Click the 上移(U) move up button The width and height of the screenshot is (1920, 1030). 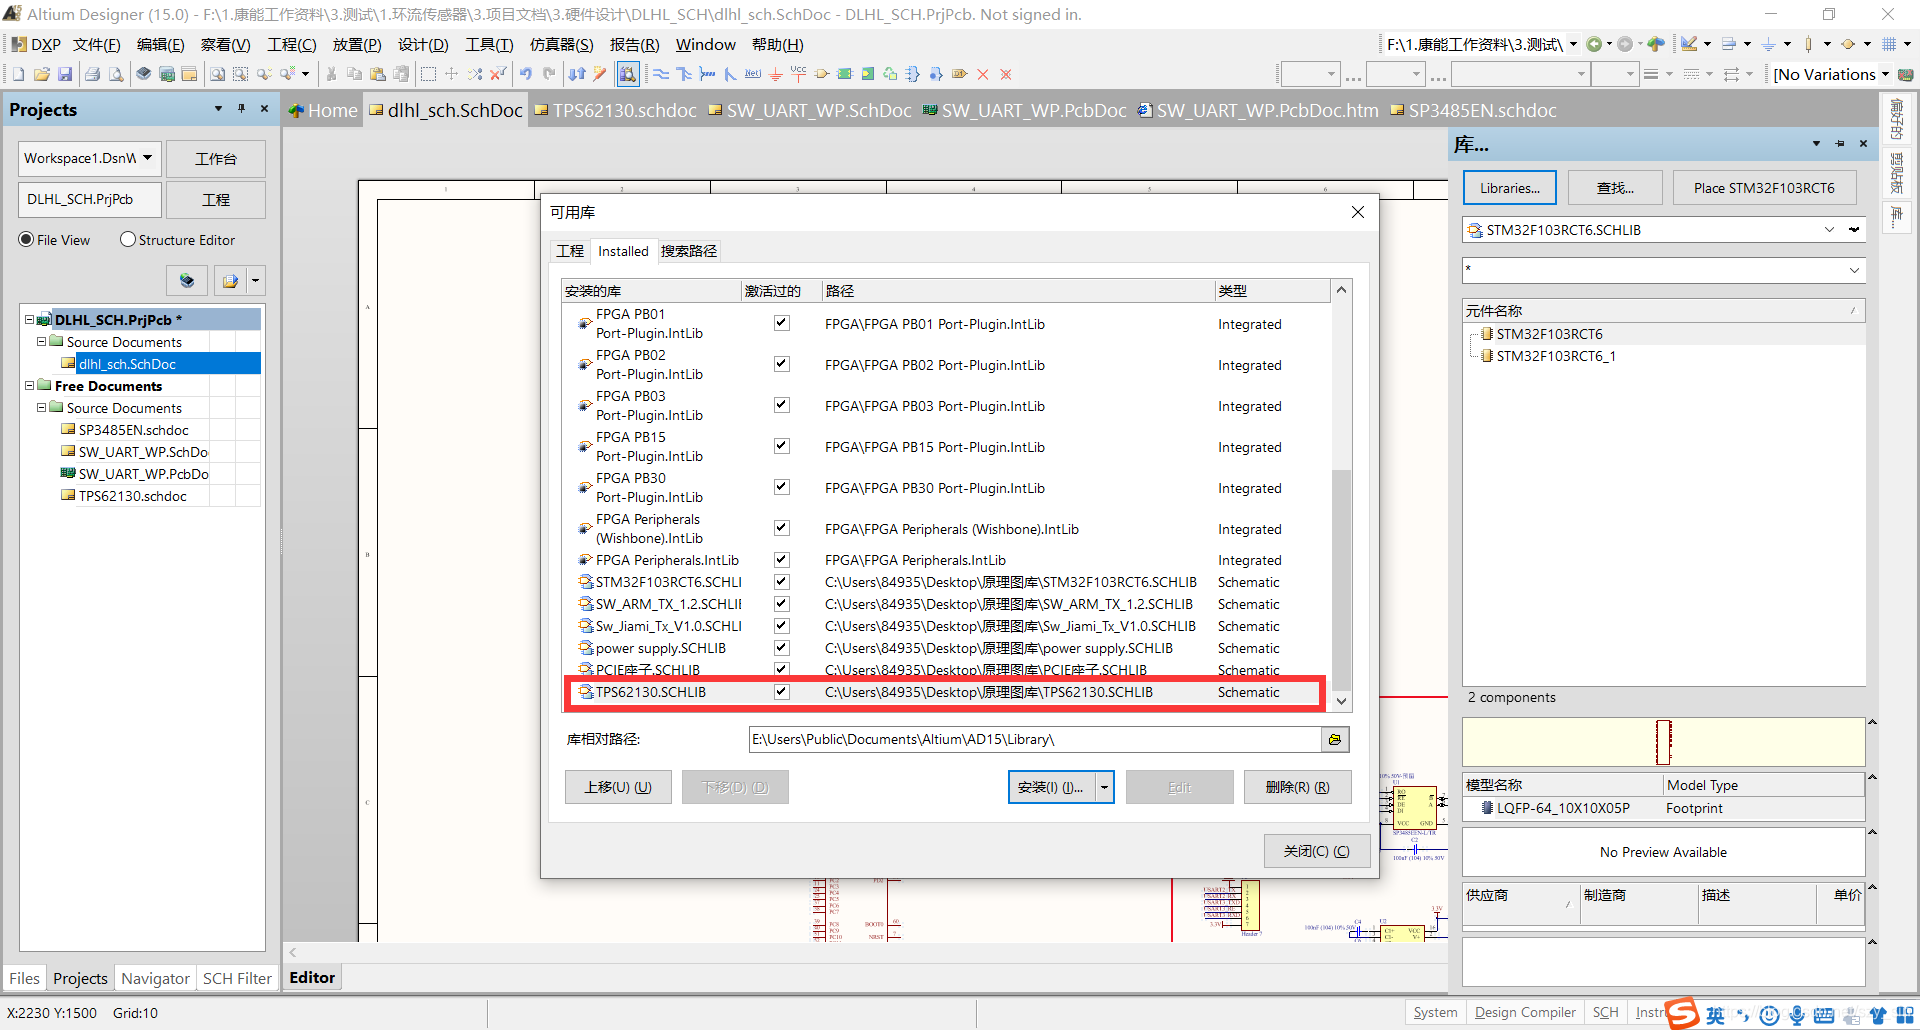tap(618, 787)
